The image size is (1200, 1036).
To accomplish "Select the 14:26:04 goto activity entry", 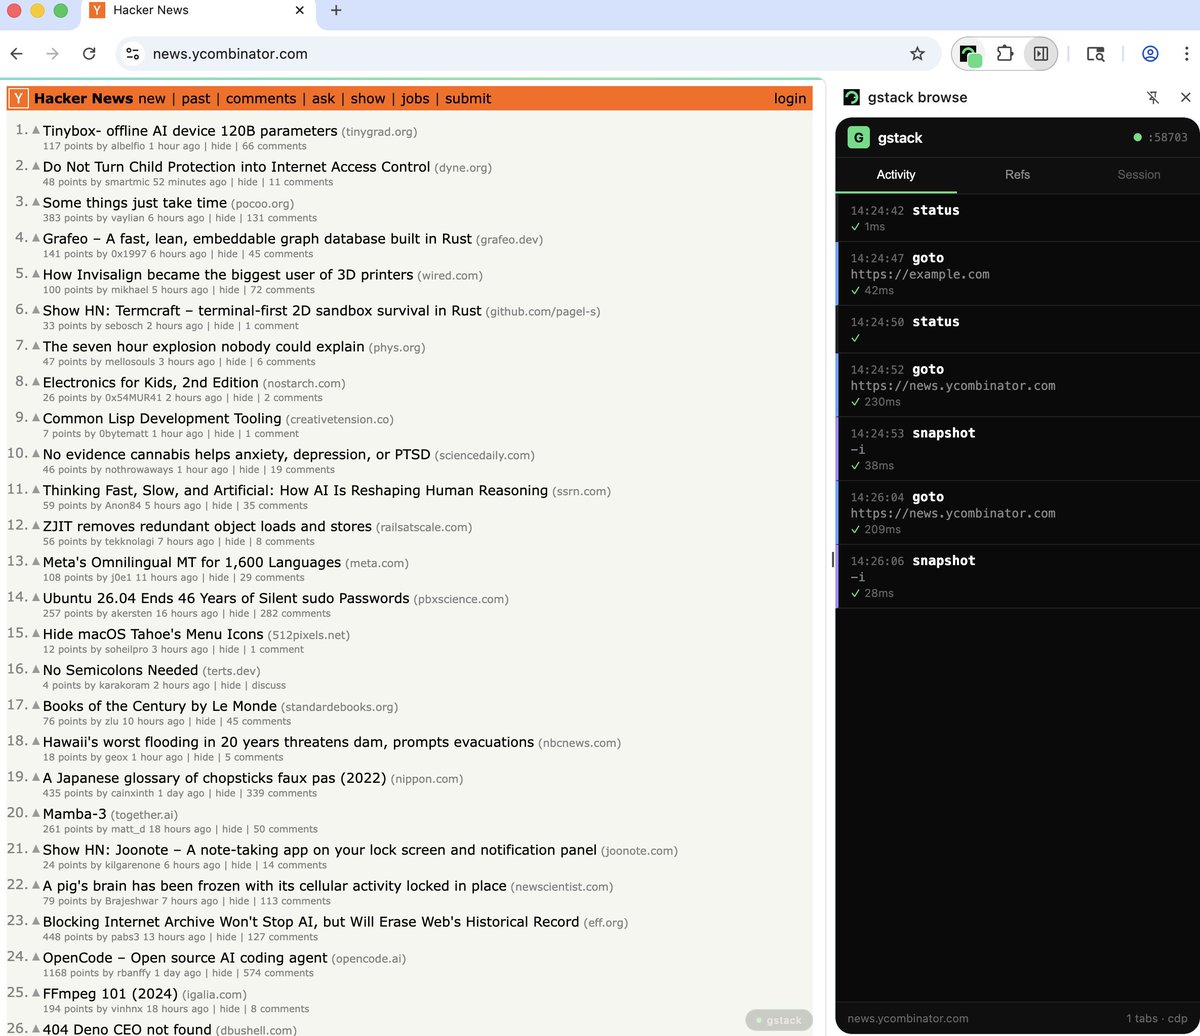I will [1017, 513].
